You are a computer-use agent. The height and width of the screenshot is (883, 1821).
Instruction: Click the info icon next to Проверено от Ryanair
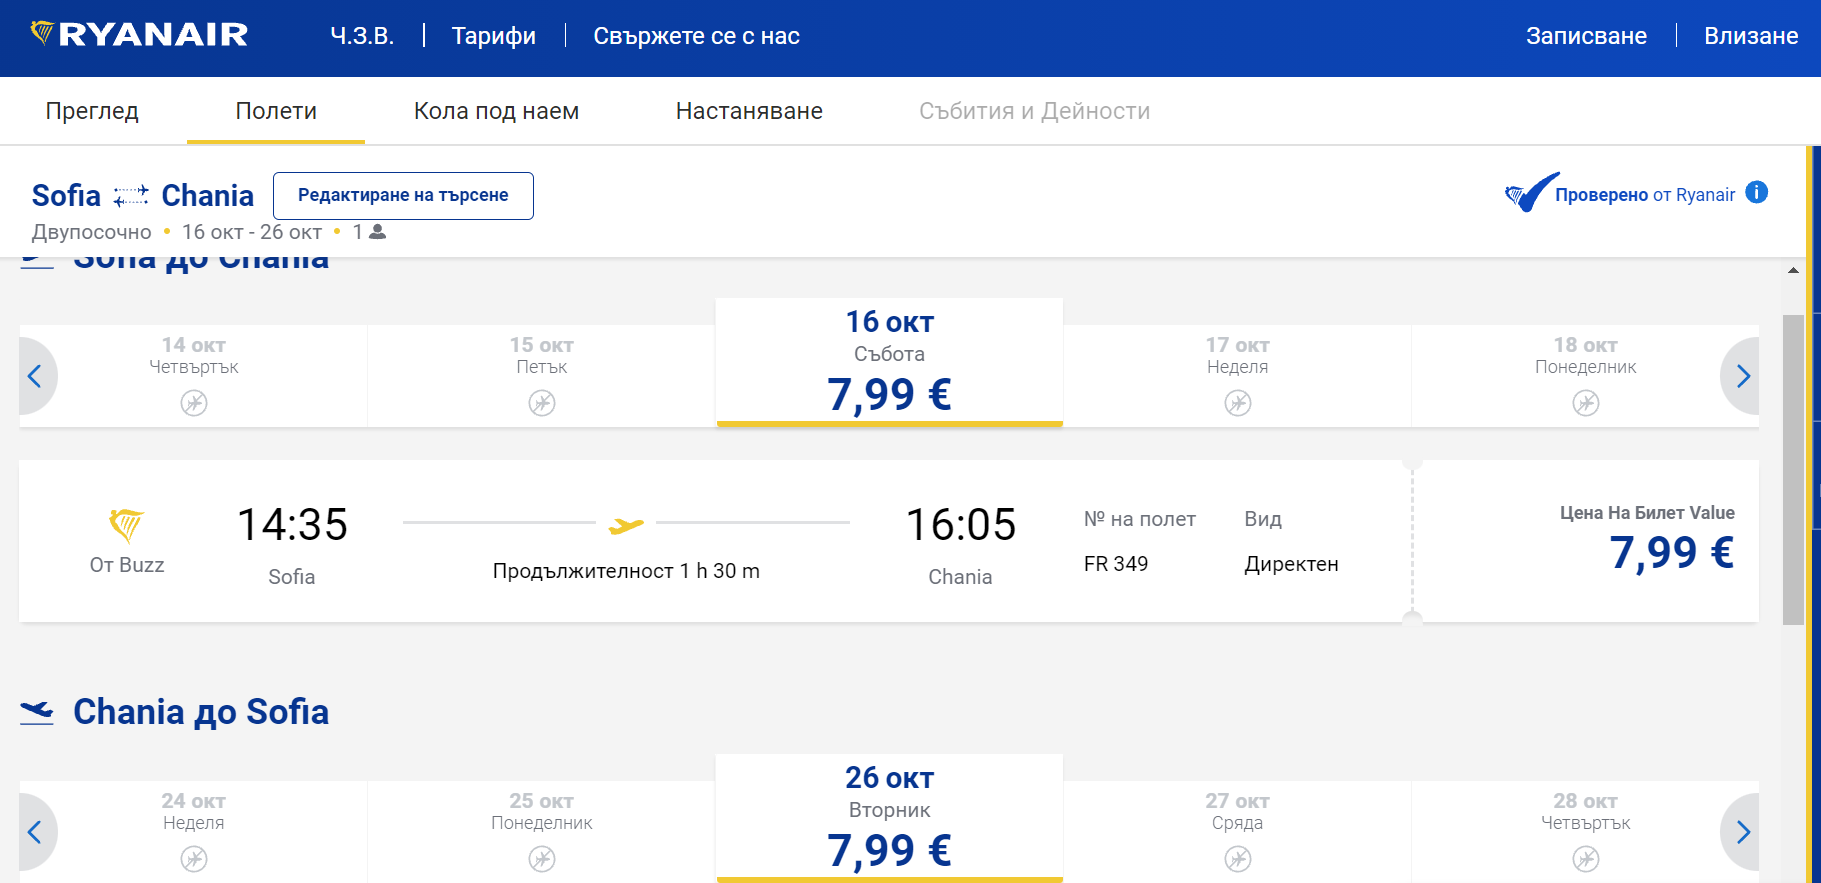(1756, 192)
